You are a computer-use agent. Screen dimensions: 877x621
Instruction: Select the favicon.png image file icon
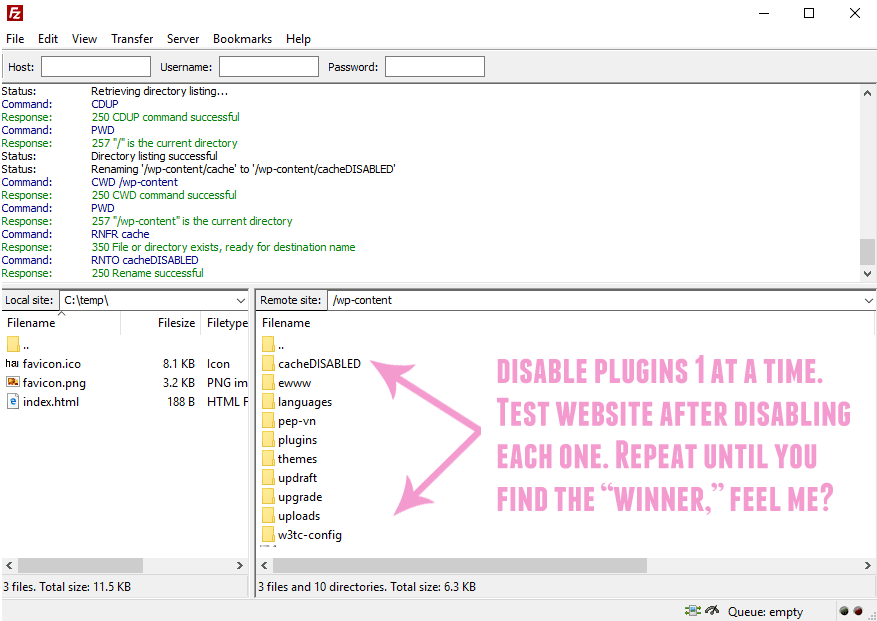click(12, 383)
